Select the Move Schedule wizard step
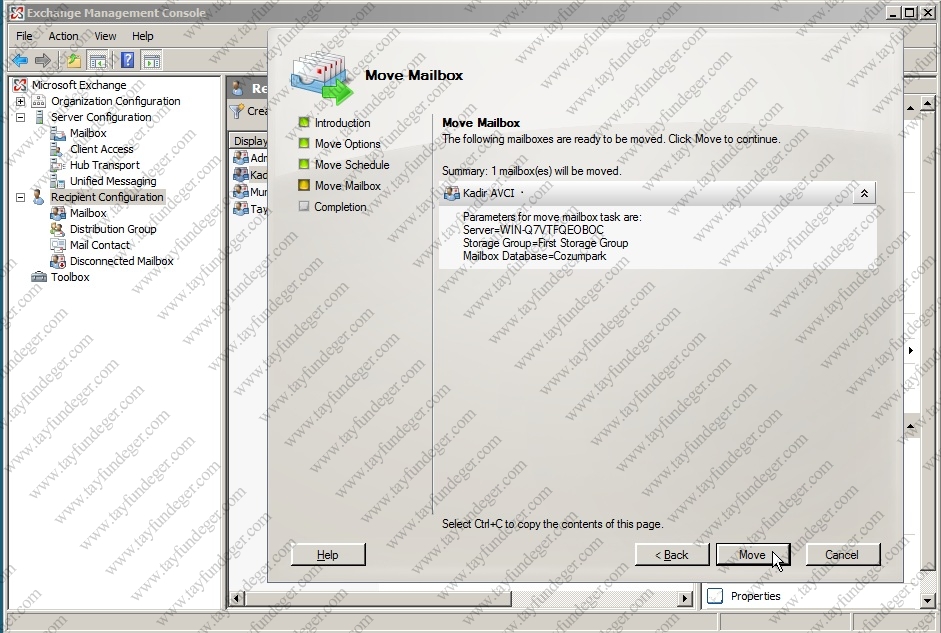 pyautogui.click(x=352, y=165)
